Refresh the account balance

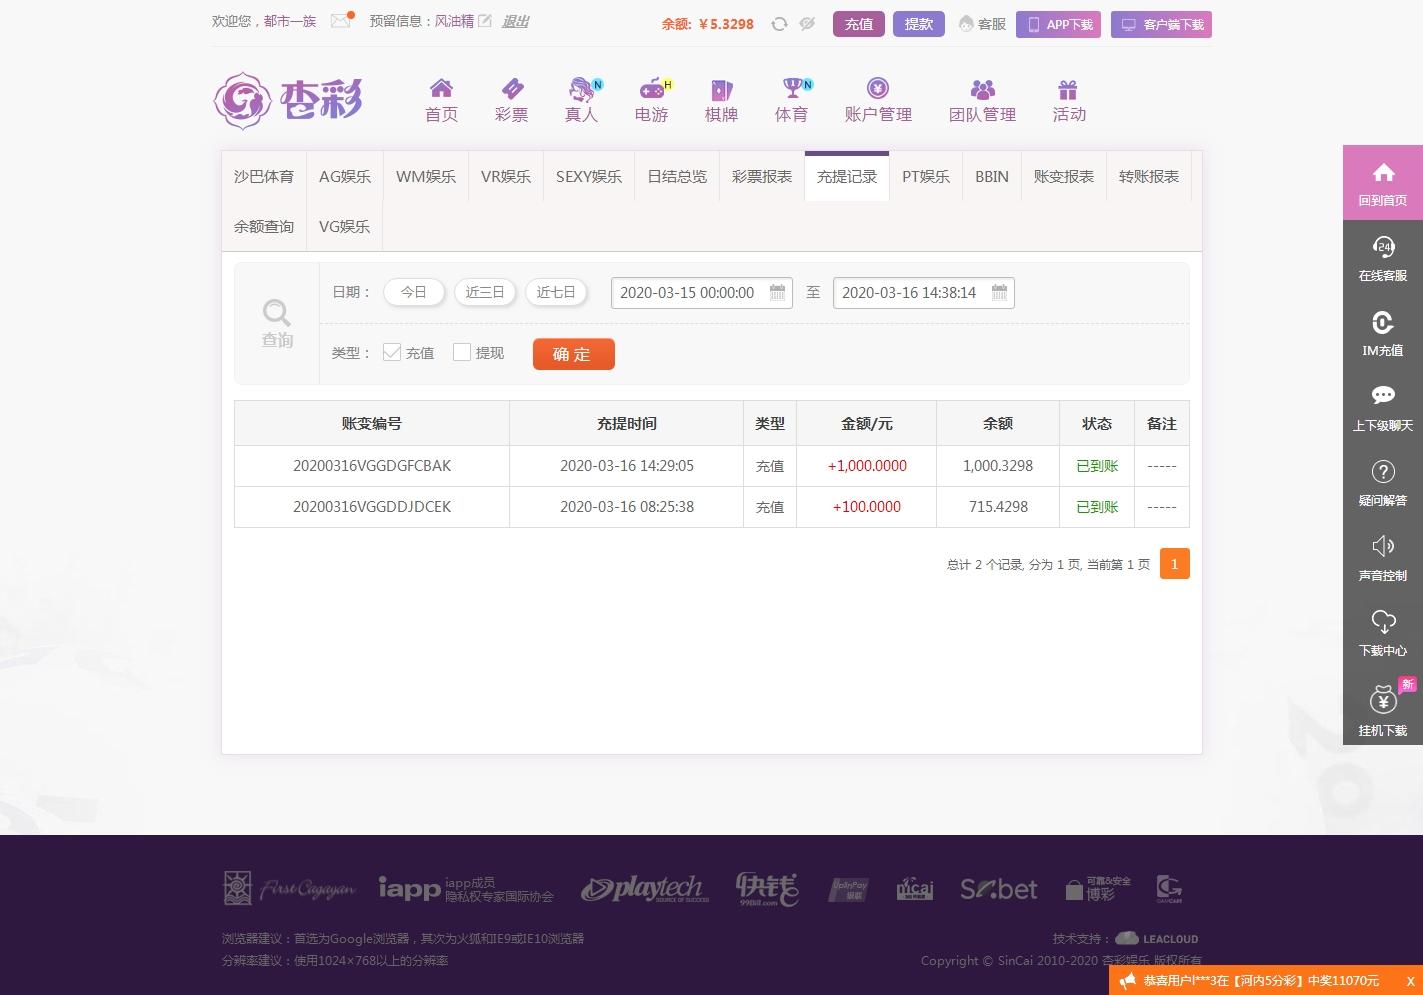pyautogui.click(x=779, y=24)
